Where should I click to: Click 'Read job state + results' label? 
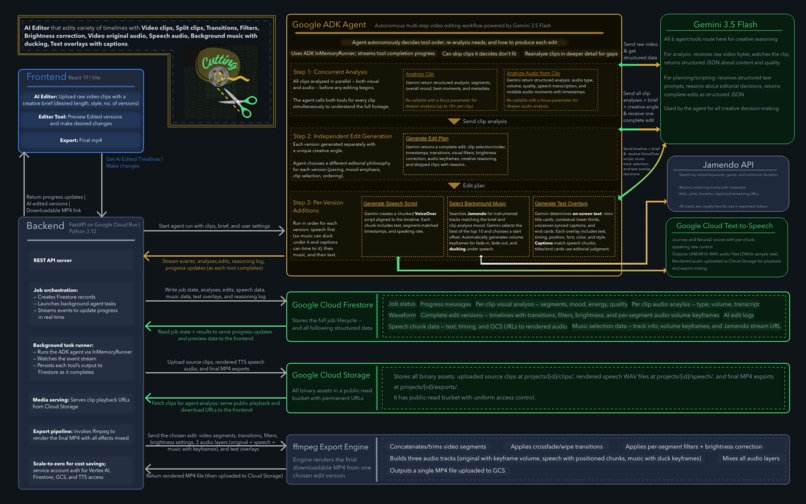215,335
